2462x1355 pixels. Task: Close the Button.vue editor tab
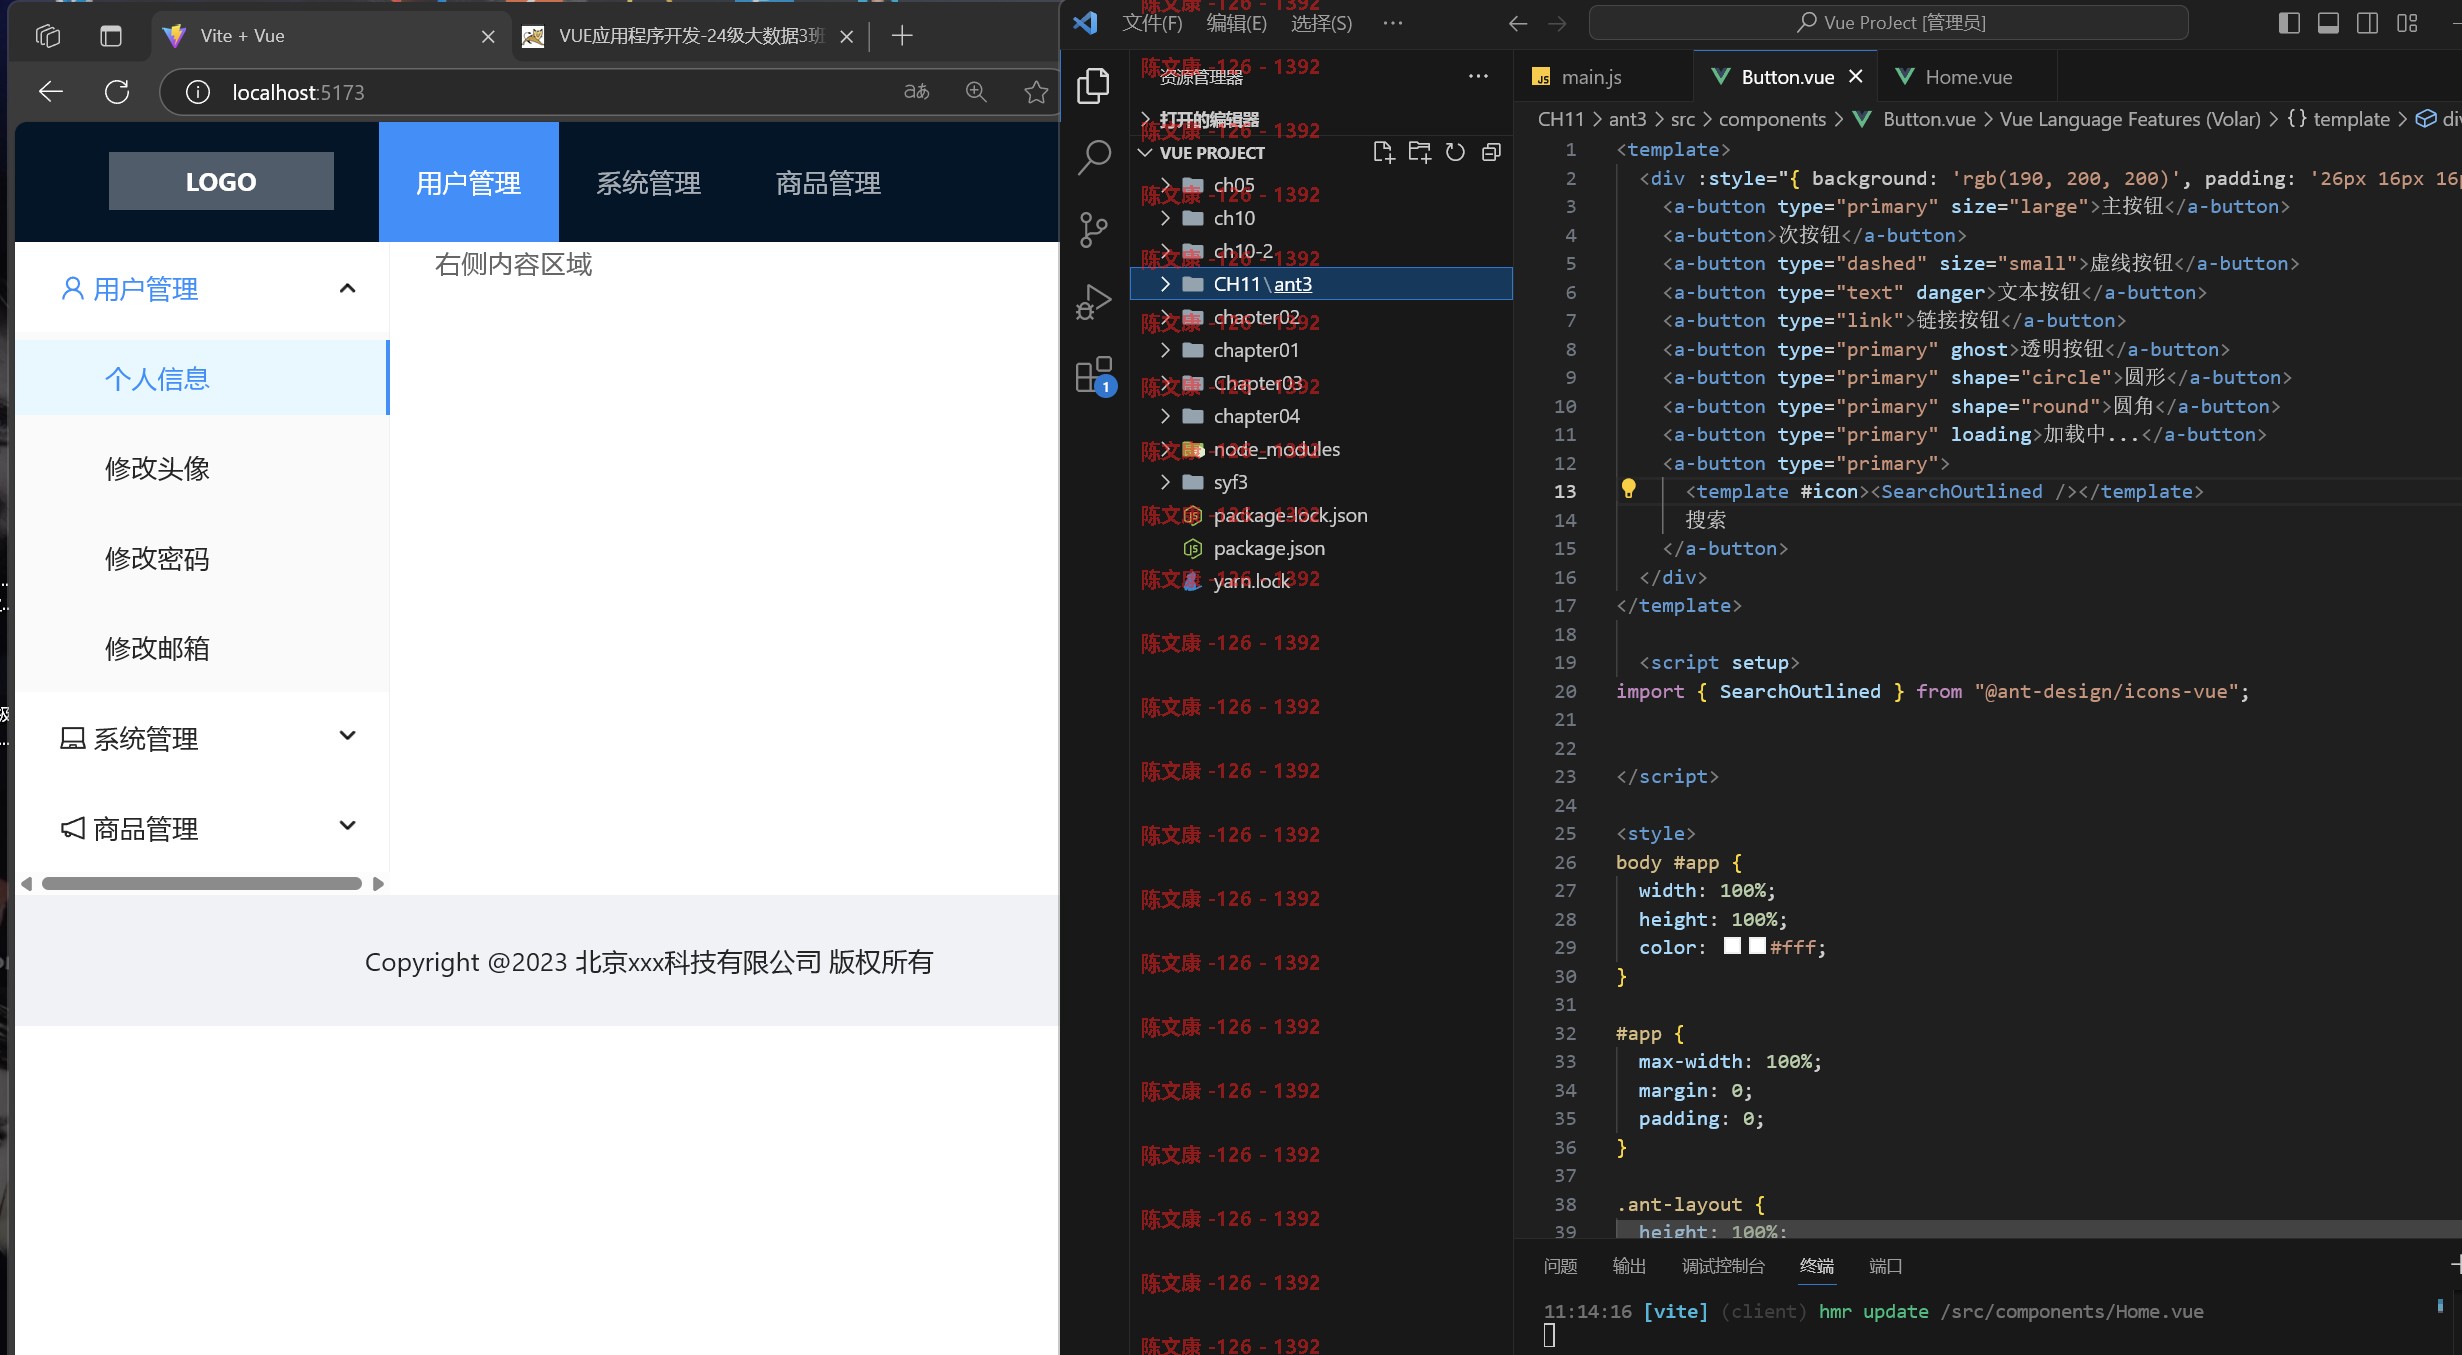(x=1856, y=76)
